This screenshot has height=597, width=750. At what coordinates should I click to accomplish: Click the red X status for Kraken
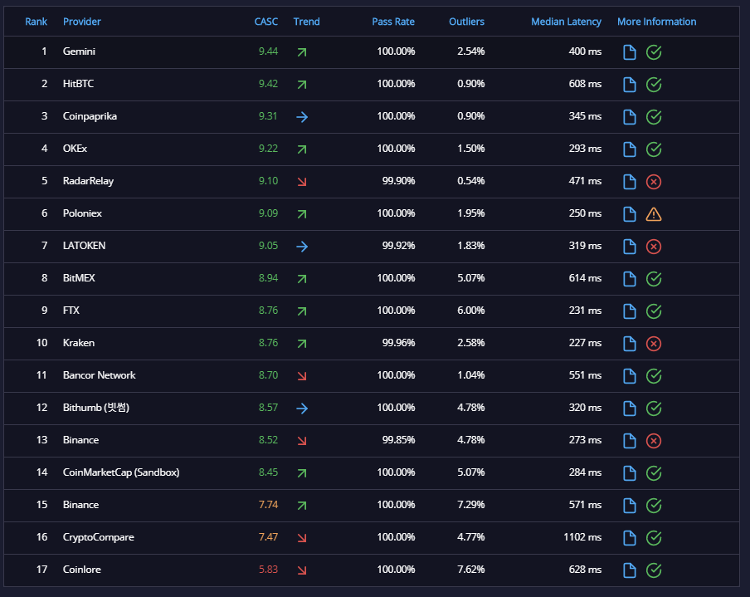653,343
